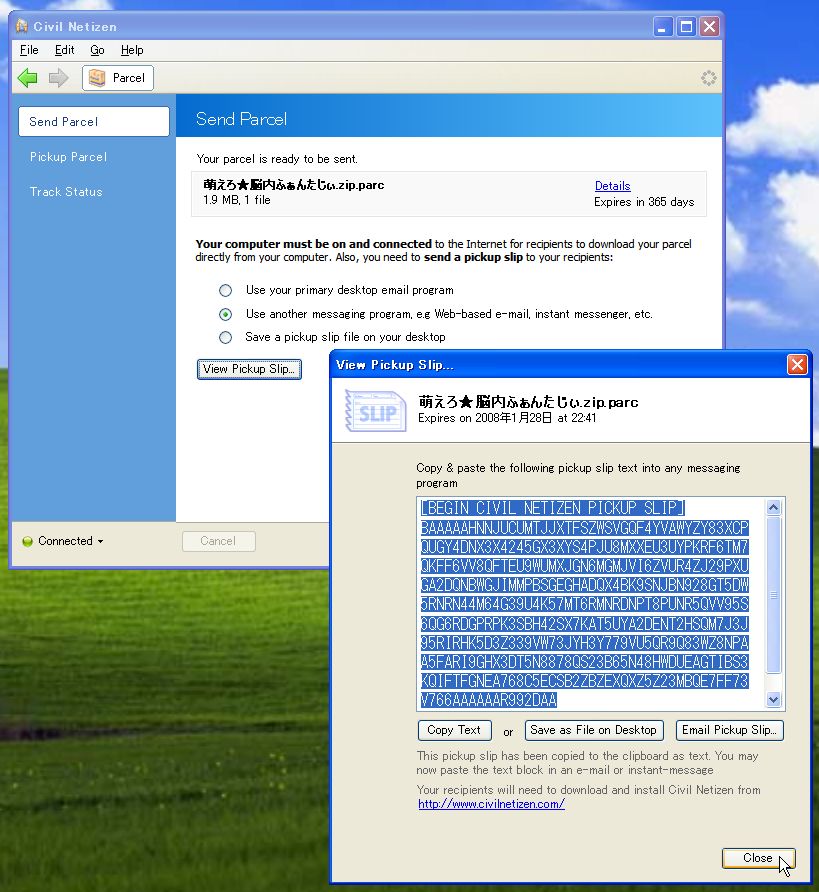Click 'Your parcel is ready to be sent.' text
This screenshot has width=819, height=892.
277,159
